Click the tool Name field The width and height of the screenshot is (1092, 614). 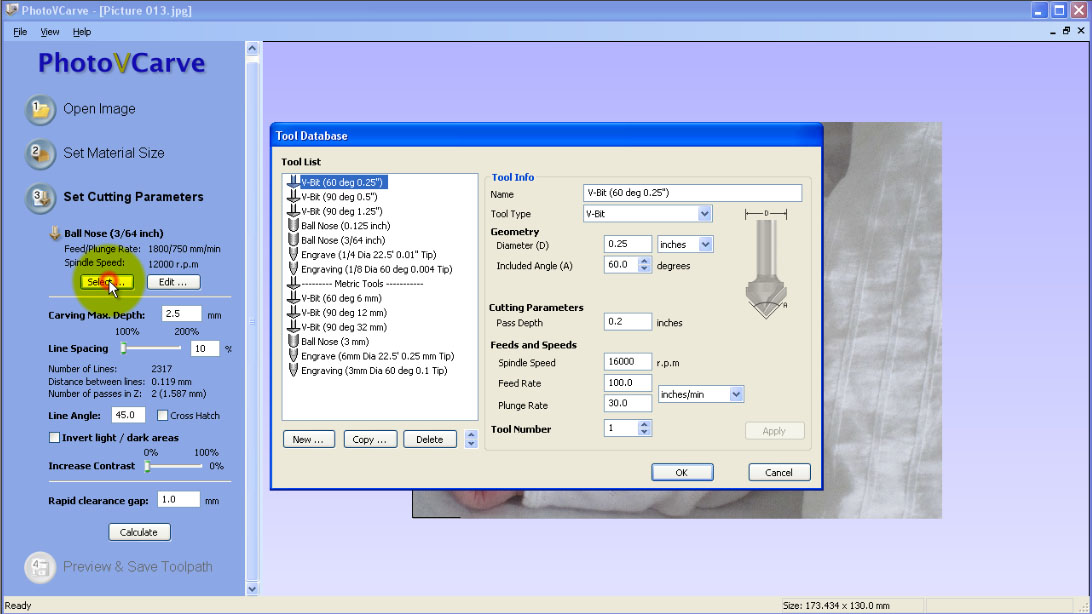click(x=692, y=193)
